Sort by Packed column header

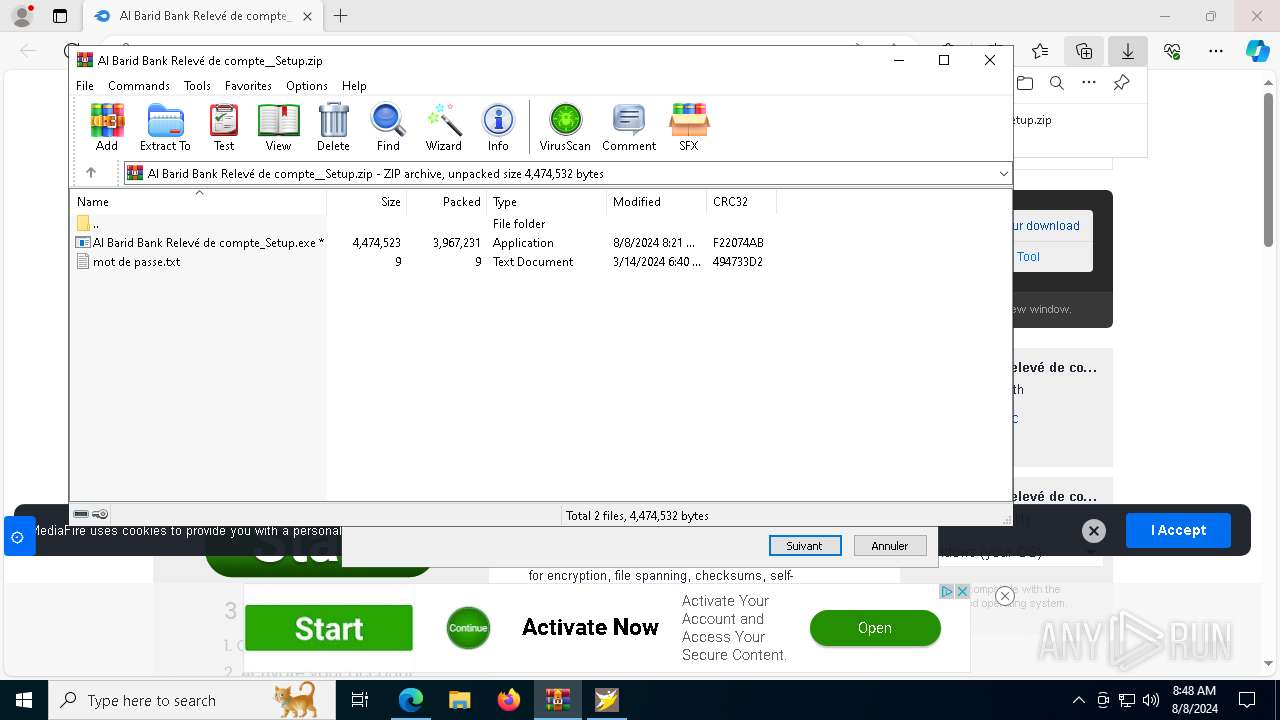click(x=447, y=202)
